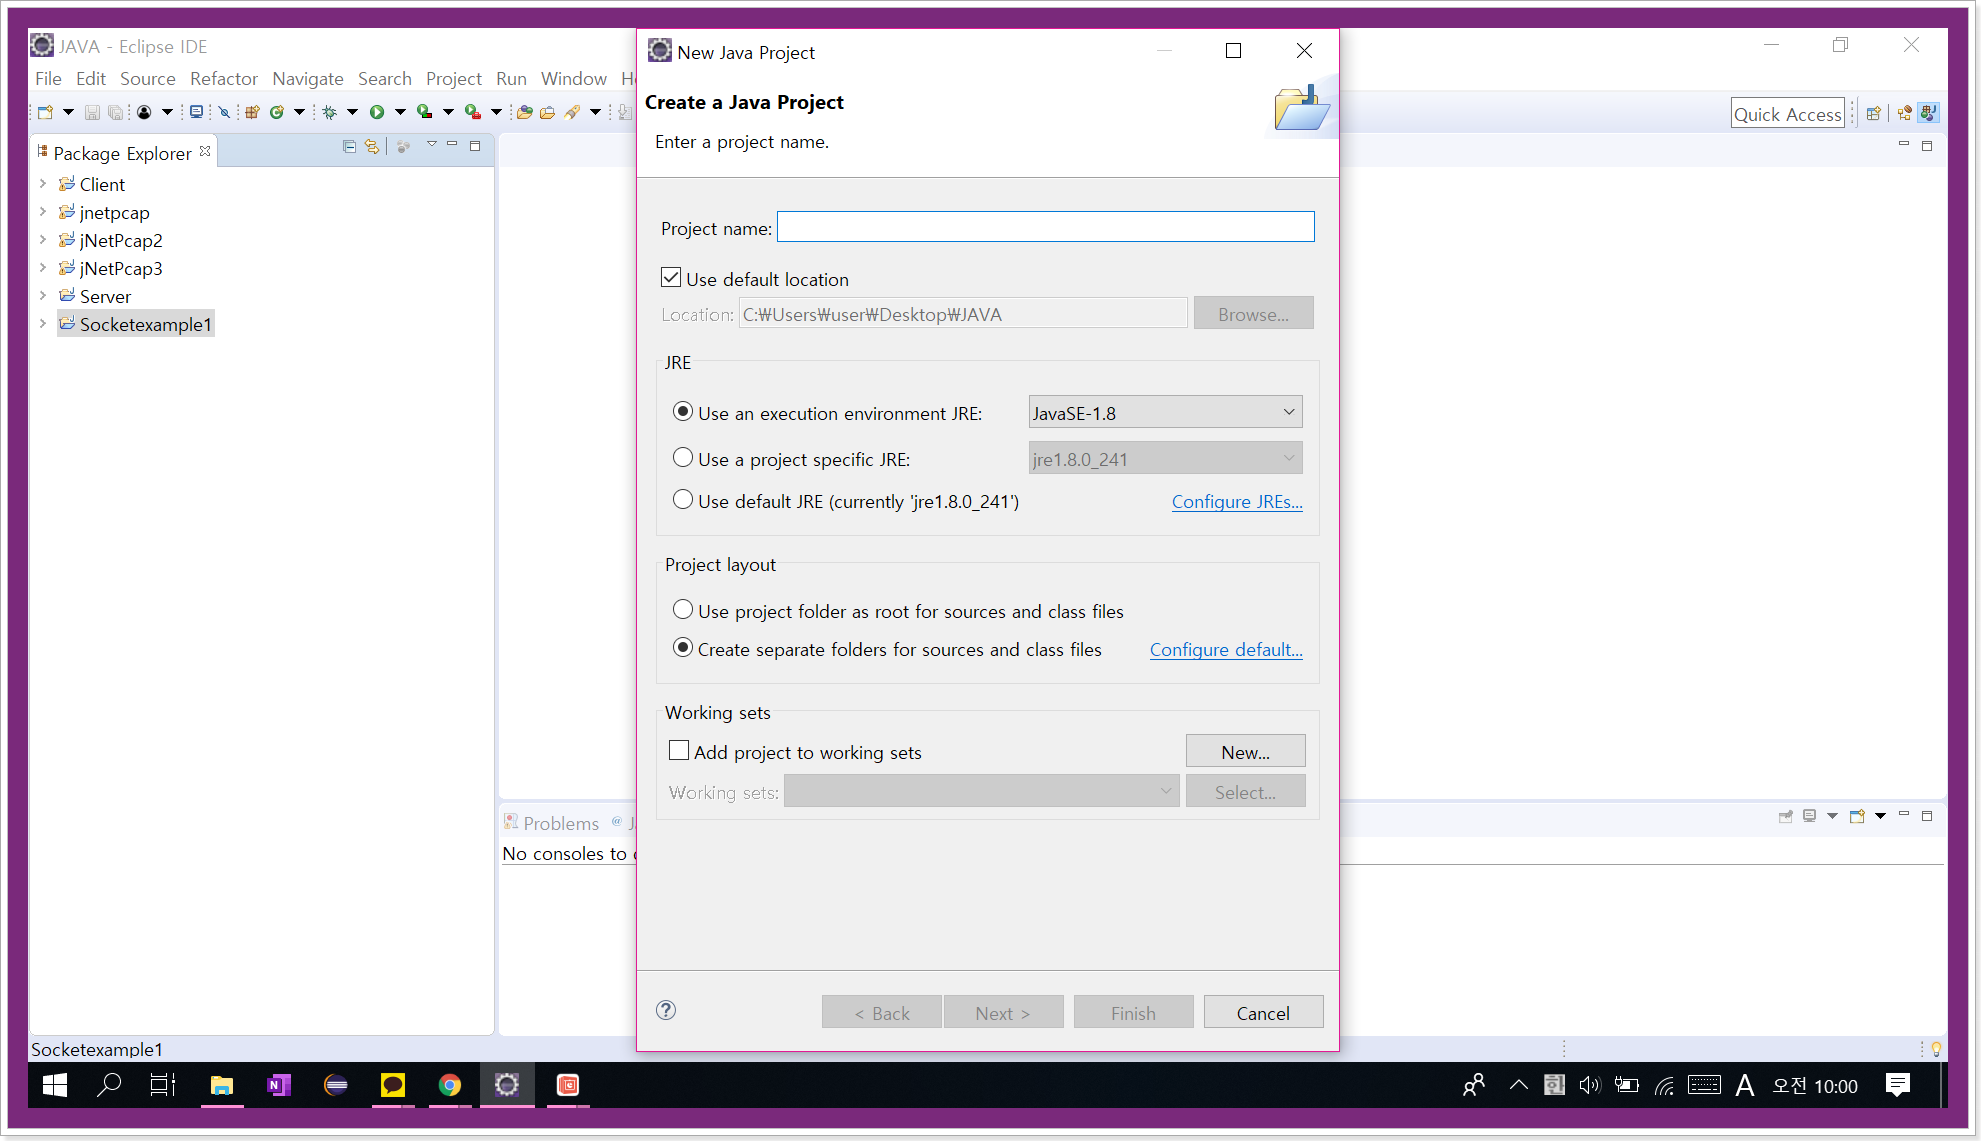The height and width of the screenshot is (1141, 1981).
Task: Open the File menu
Action: (48, 78)
